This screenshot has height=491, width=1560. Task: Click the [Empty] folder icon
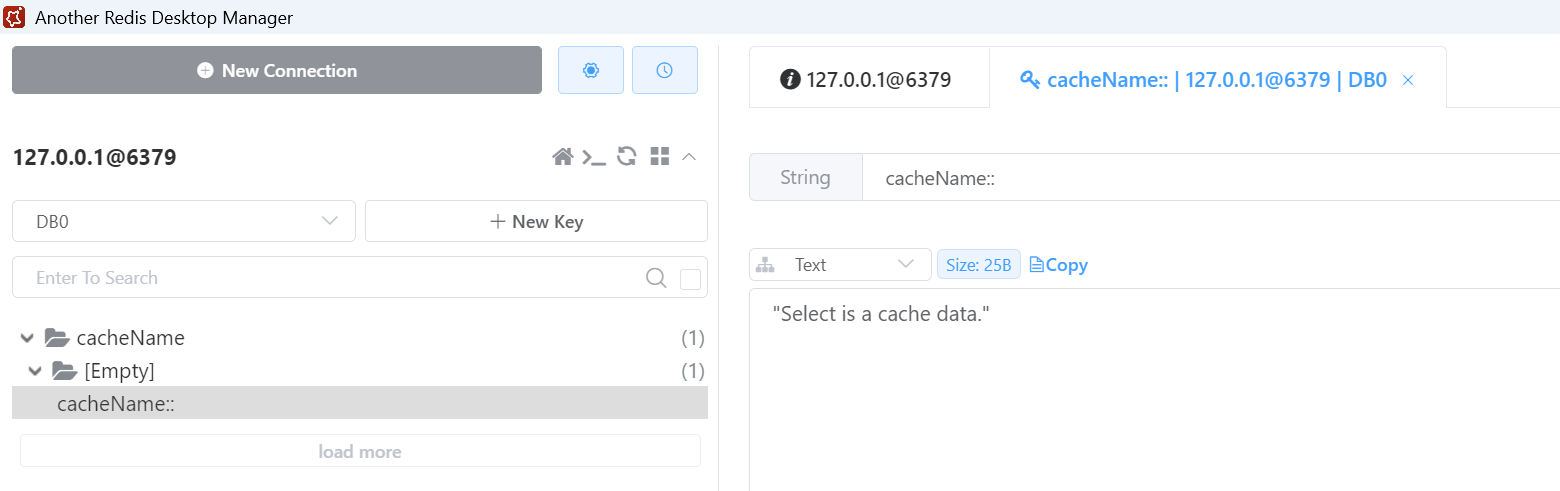pyautogui.click(x=65, y=371)
